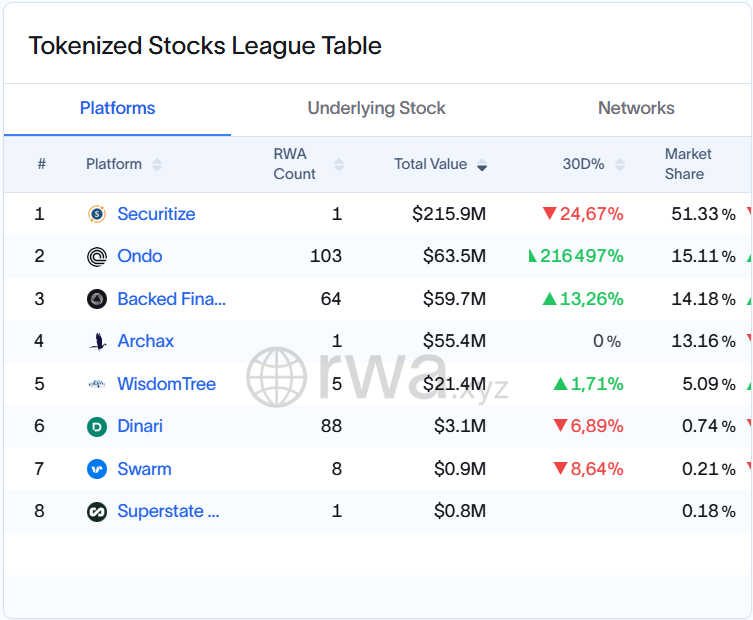Sort table by 30D% arrows
This screenshot has width=753, height=620.
click(620, 165)
